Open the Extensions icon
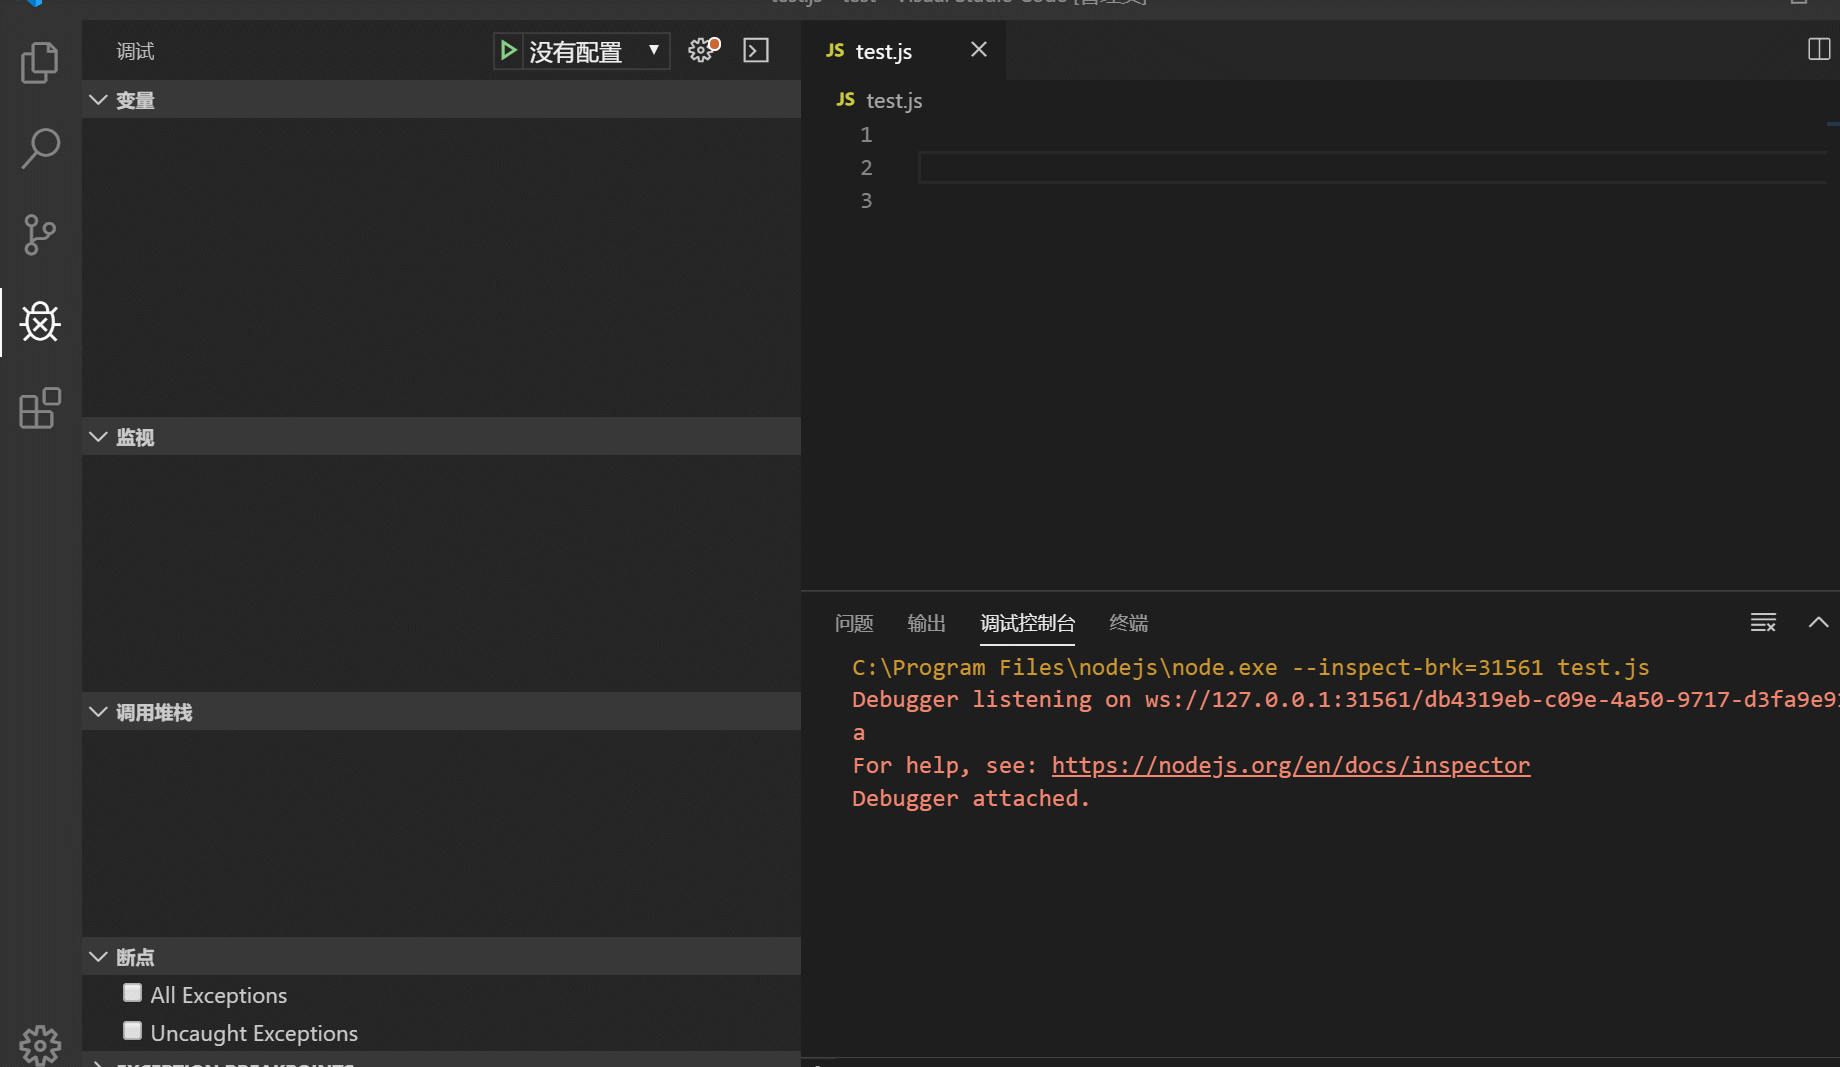 39,408
